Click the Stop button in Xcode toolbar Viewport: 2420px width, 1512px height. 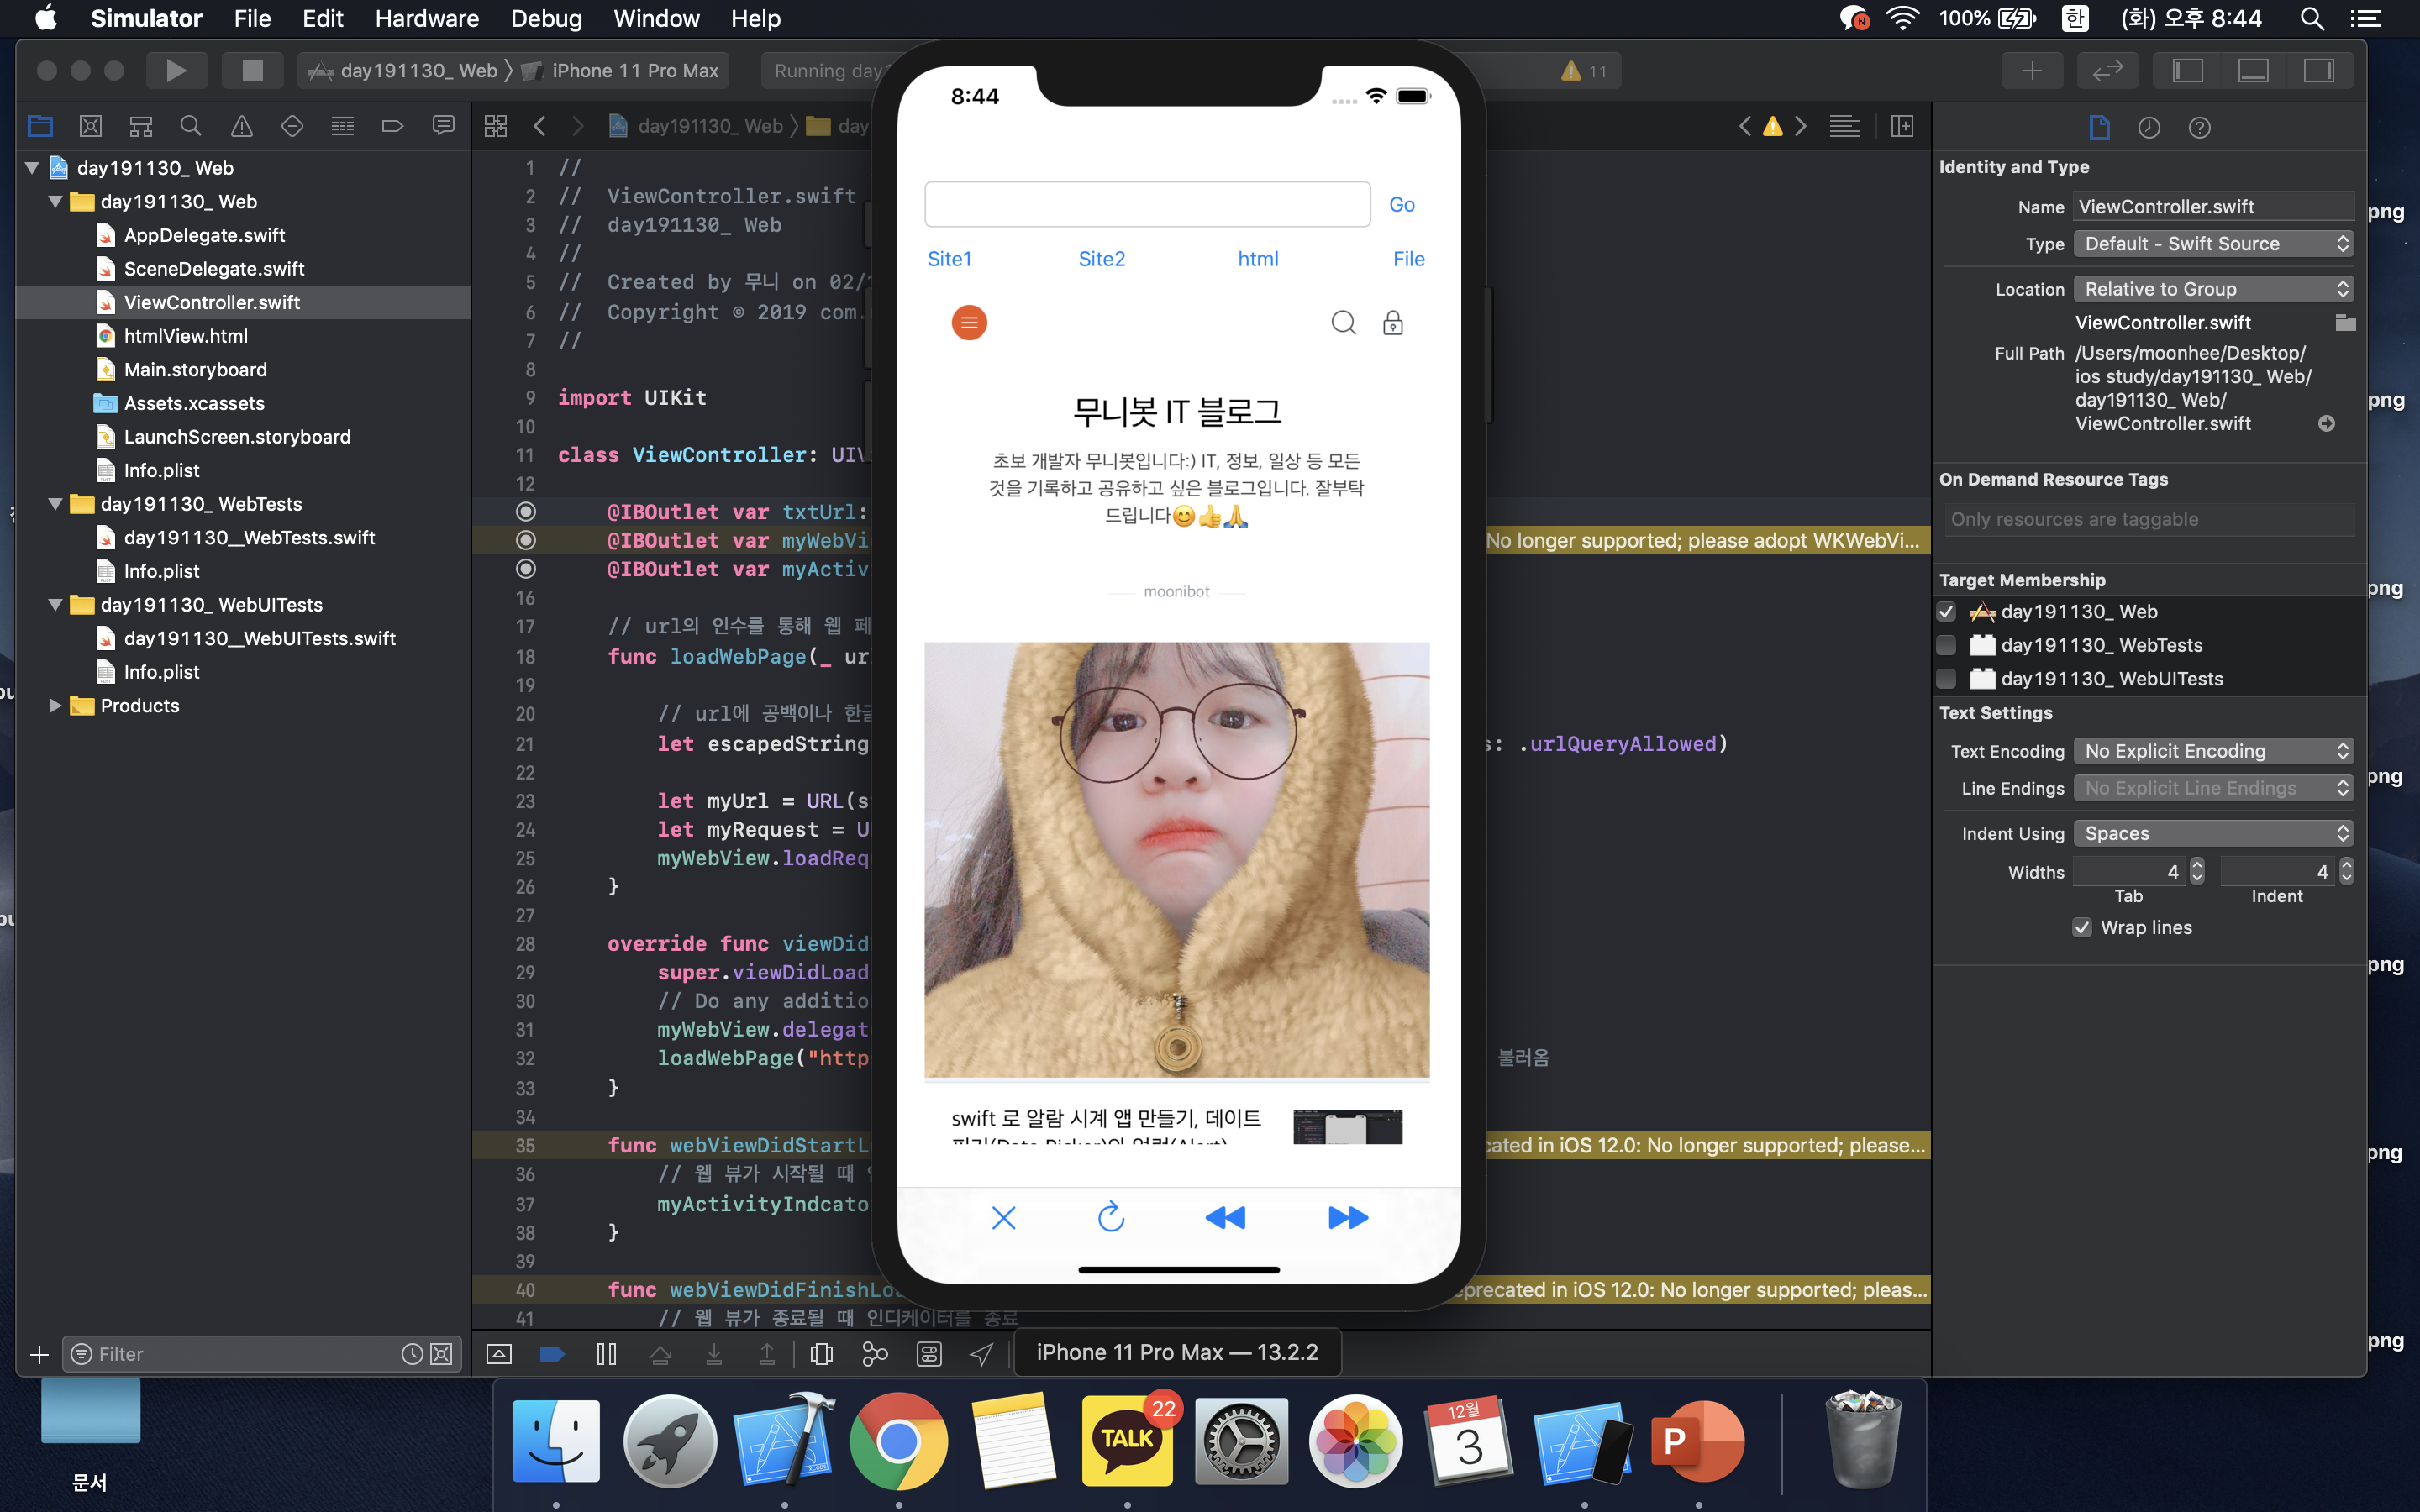[252, 70]
